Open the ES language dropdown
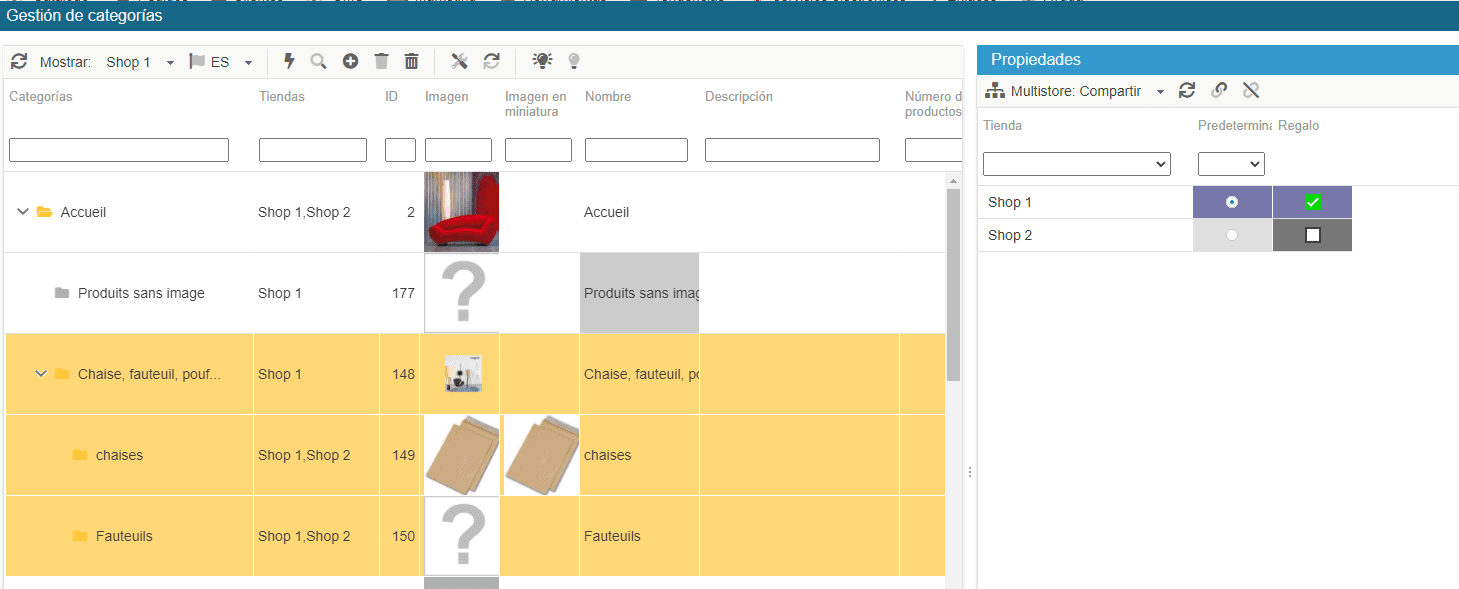This screenshot has width=1459, height=589. tap(222, 62)
